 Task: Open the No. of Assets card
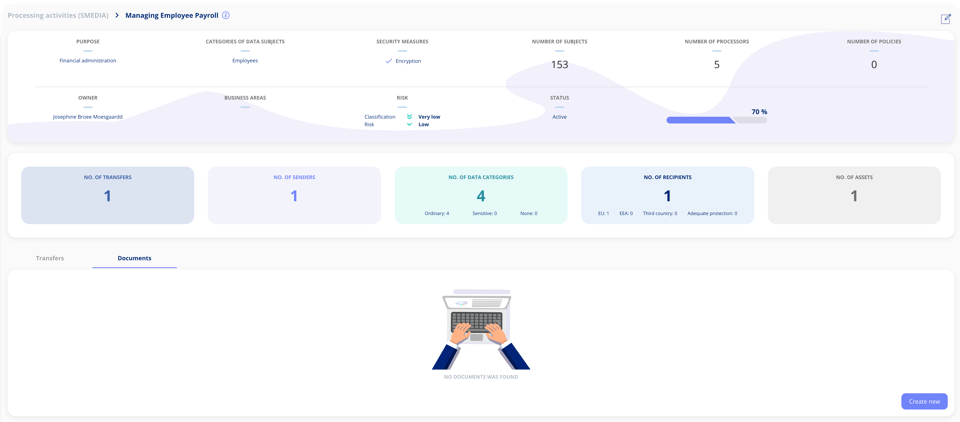(854, 195)
